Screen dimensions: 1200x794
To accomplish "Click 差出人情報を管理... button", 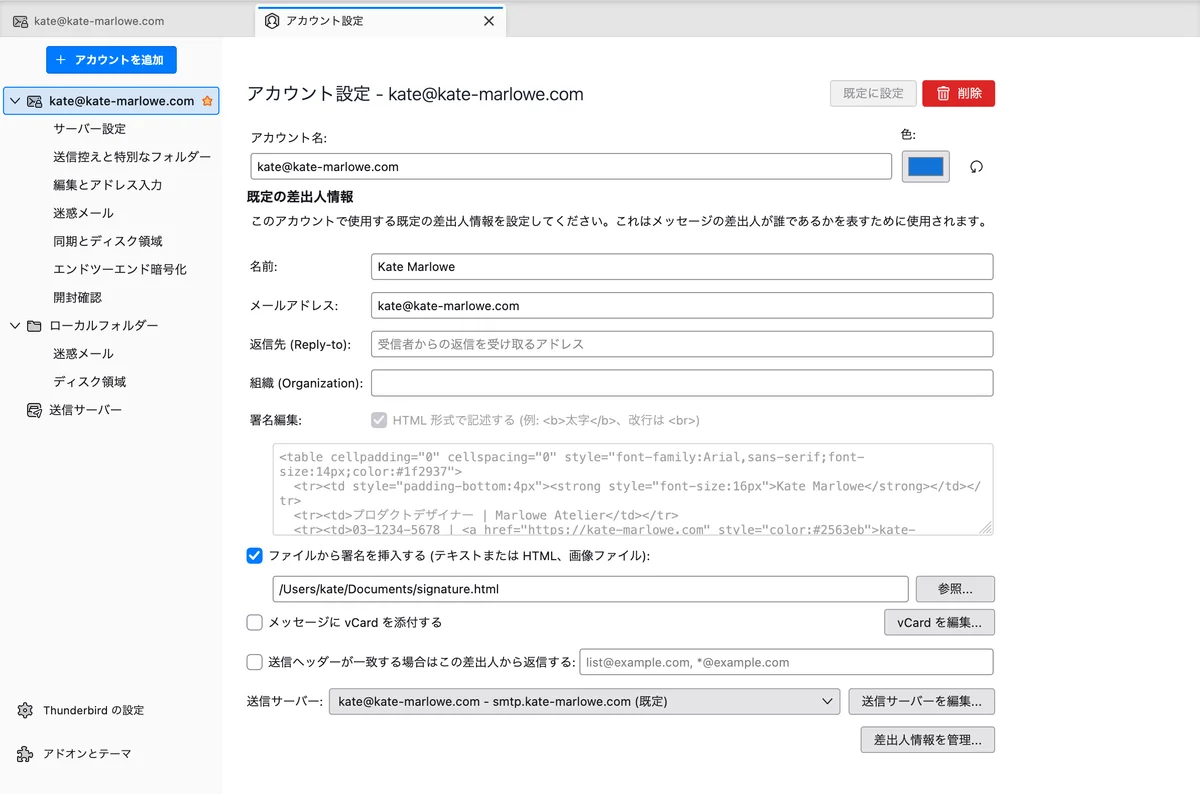I will tap(927, 740).
